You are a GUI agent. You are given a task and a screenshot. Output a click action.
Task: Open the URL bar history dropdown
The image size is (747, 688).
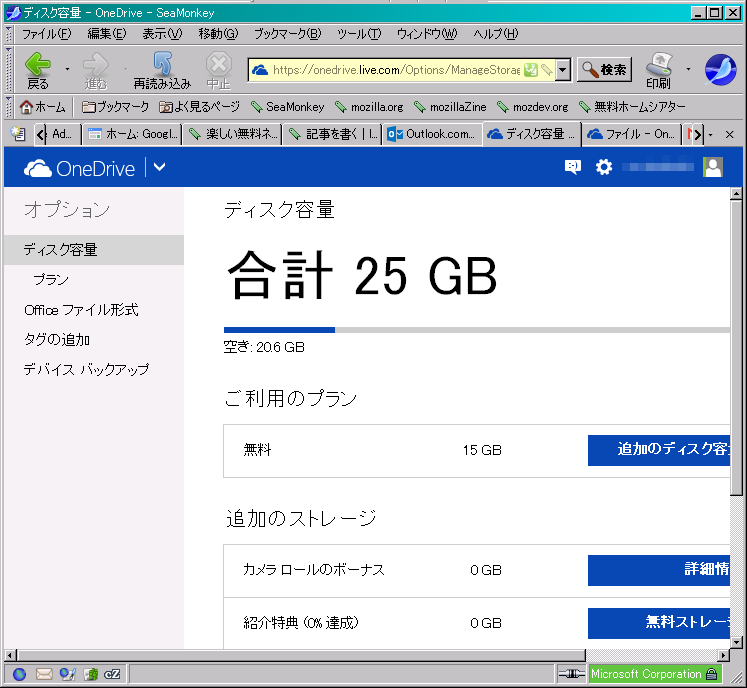(563, 70)
